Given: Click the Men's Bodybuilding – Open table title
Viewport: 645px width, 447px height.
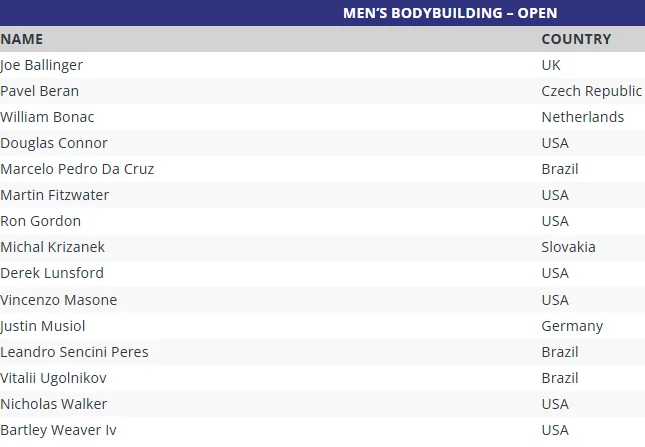Looking at the screenshot, I should 450,13.
